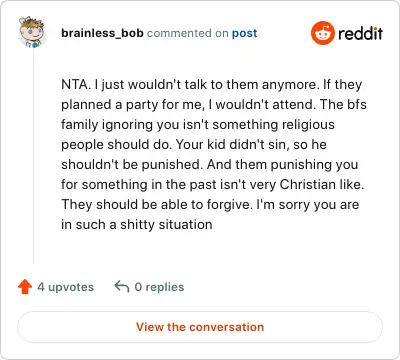
Task: Click the final line "in such a shitty situation"
Action: (137, 224)
